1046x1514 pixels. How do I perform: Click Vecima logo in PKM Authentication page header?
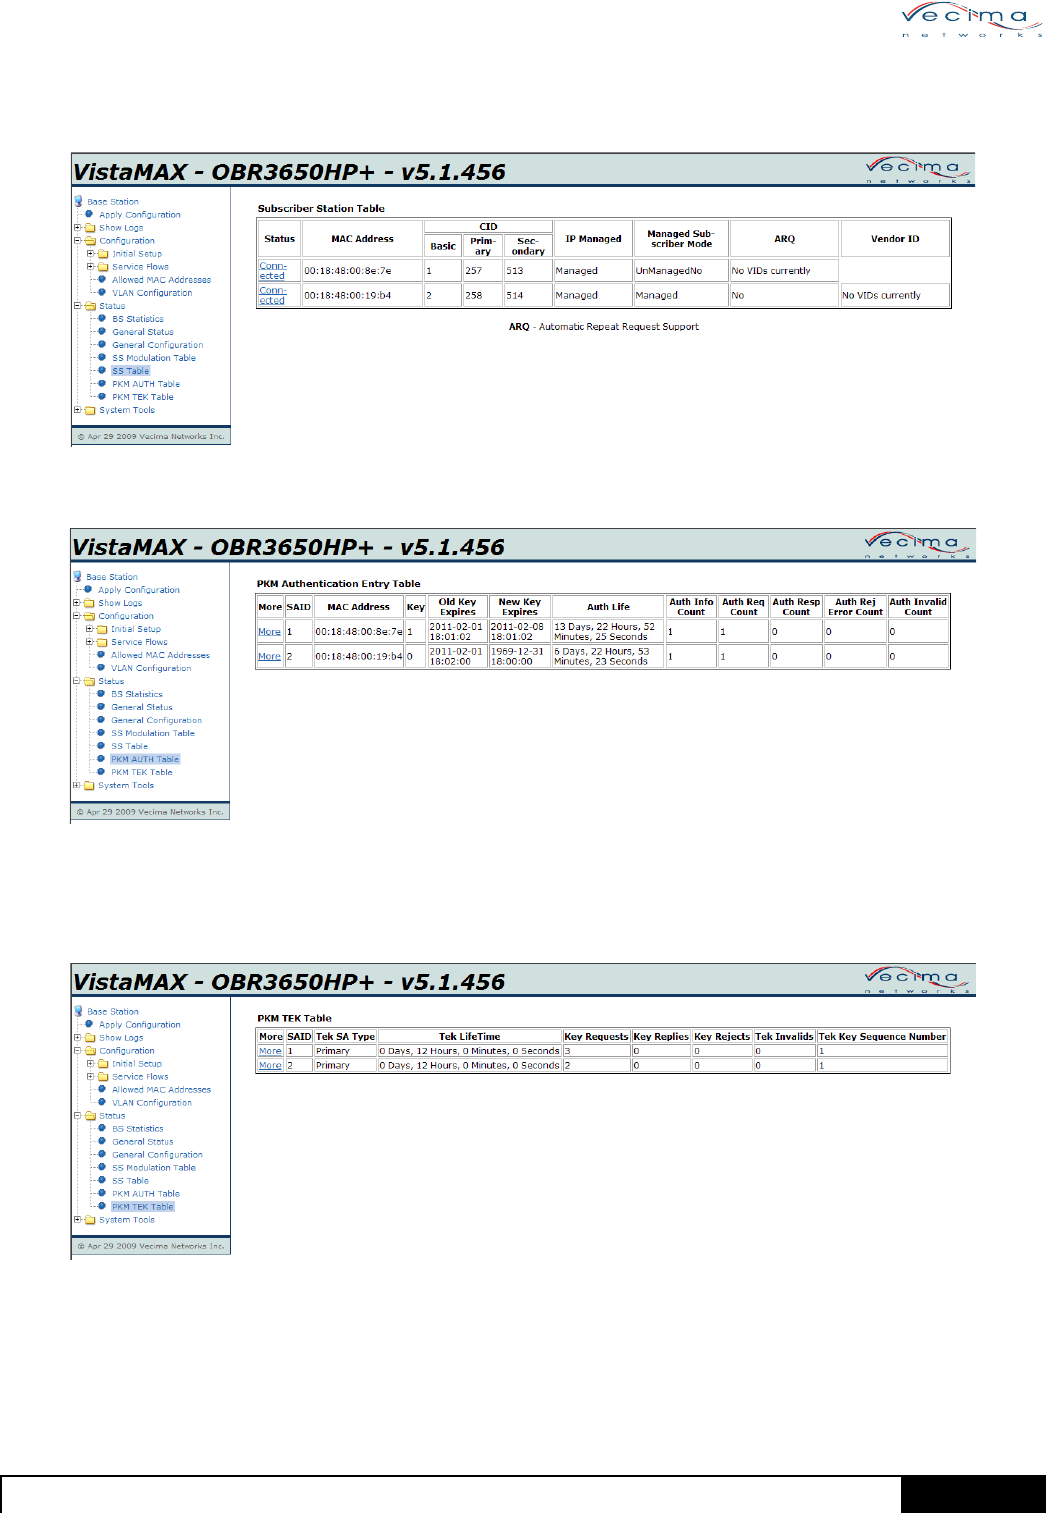[x=917, y=545]
